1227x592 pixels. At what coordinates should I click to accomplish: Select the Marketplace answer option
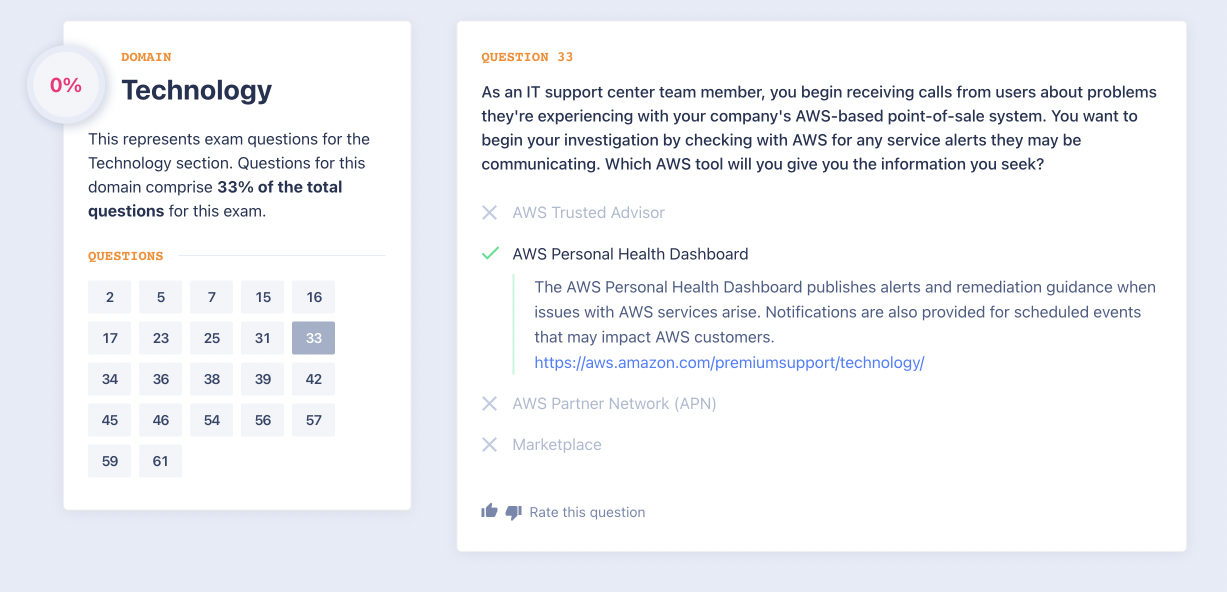click(557, 444)
